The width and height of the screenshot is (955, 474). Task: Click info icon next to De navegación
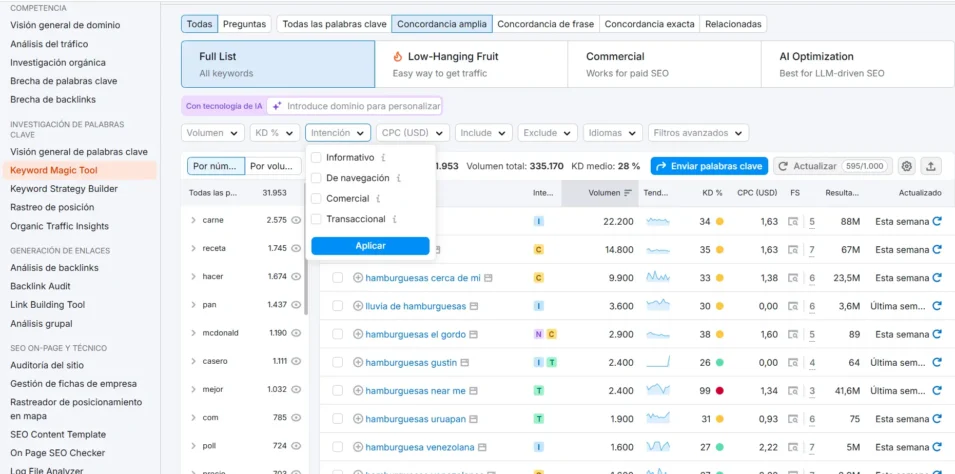coord(398,179)
